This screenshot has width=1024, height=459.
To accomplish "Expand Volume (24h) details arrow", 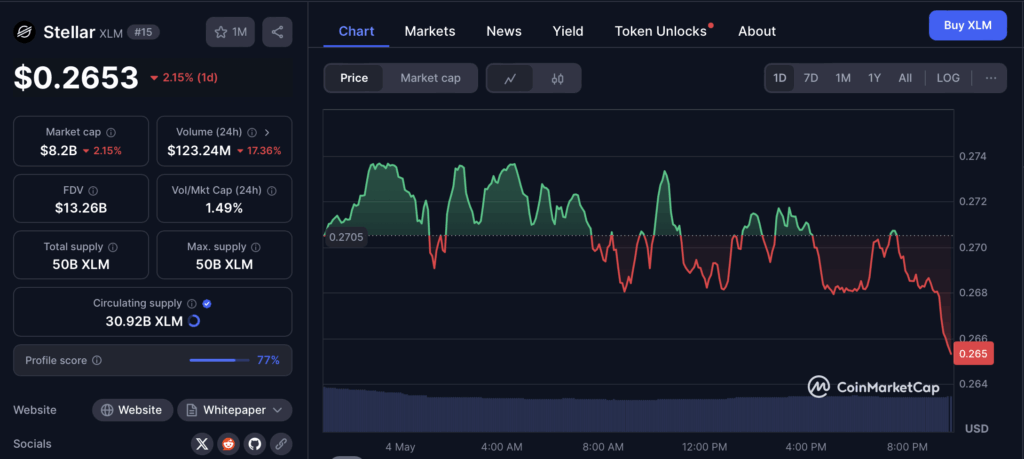I will [267, 133].
